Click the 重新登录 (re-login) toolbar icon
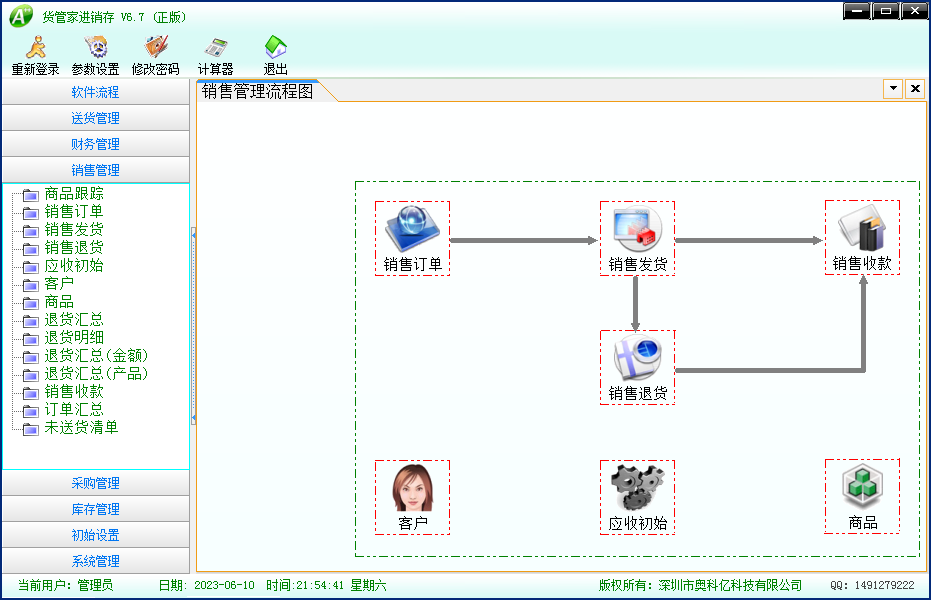 tap(36, 47)
